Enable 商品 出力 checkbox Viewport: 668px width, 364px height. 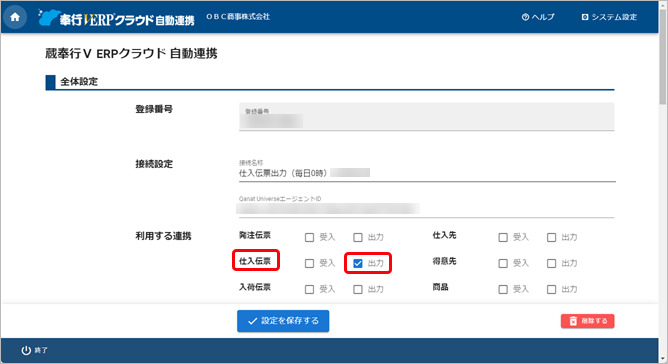(x=551, y=289)
